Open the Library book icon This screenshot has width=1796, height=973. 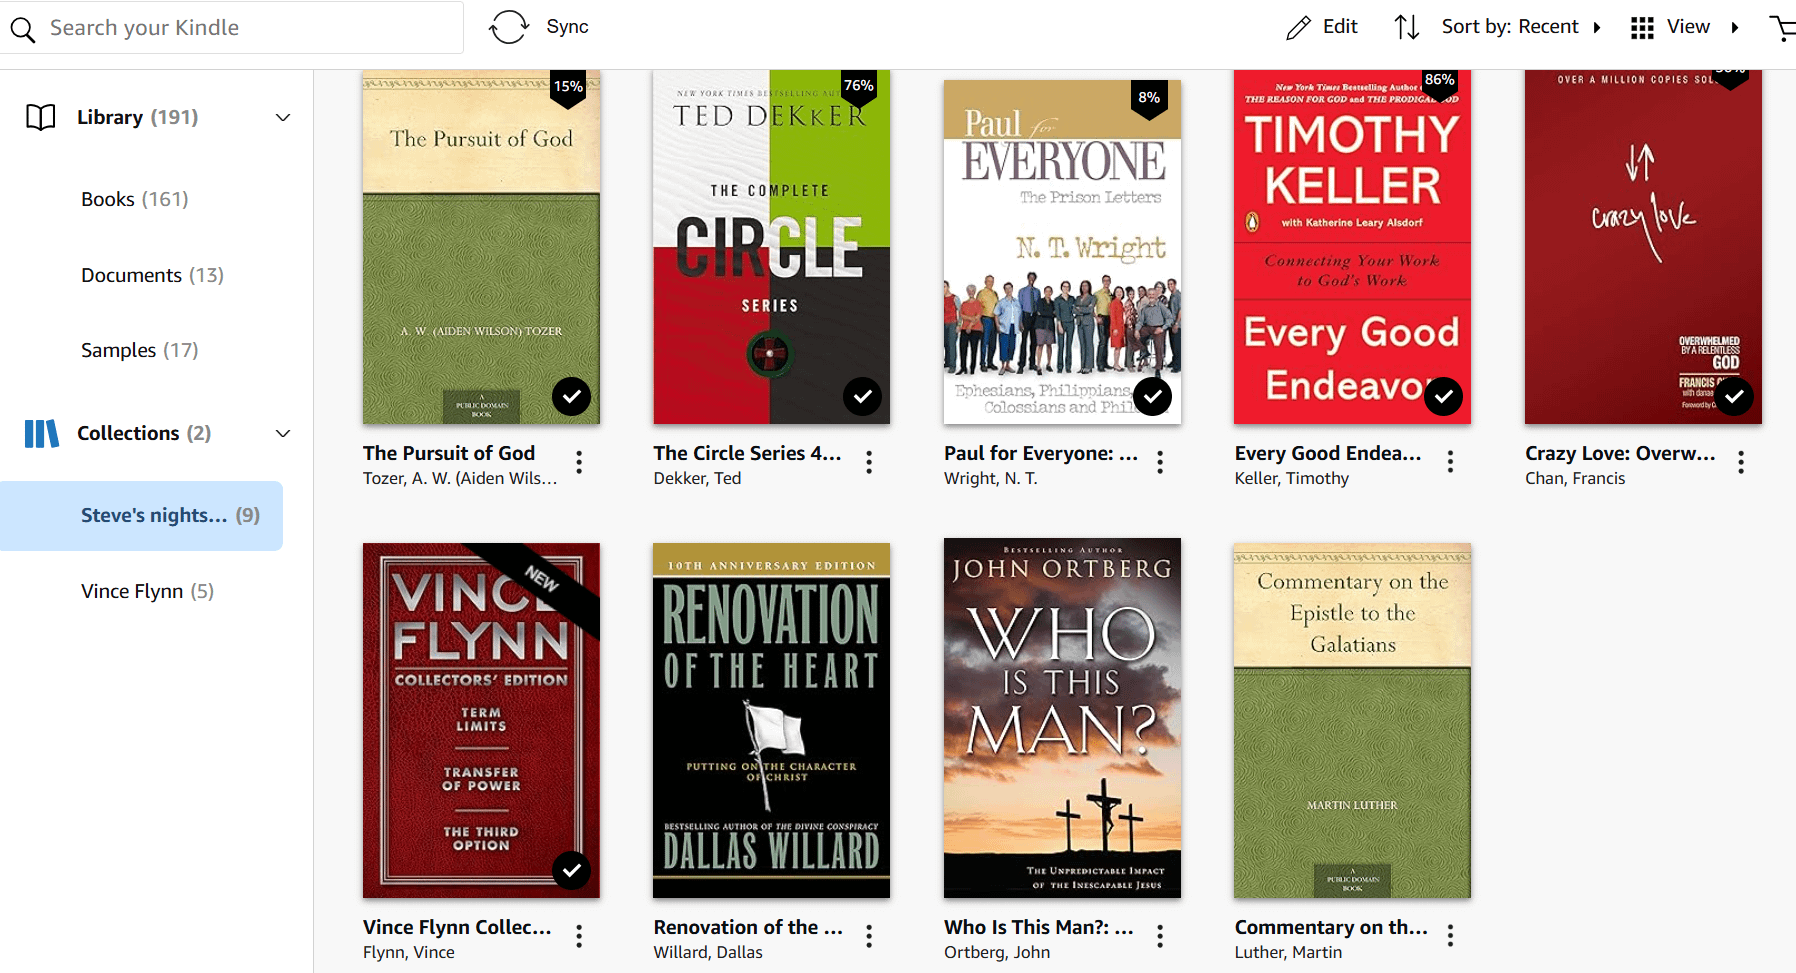(x=41, y=118)
